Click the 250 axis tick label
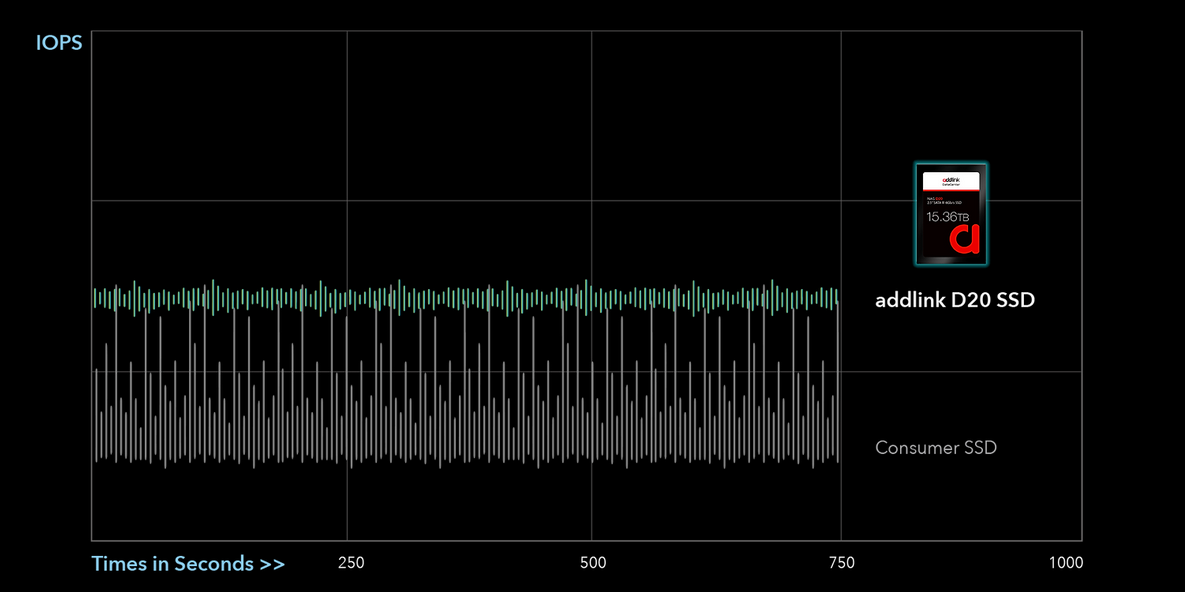 (351, 563)
